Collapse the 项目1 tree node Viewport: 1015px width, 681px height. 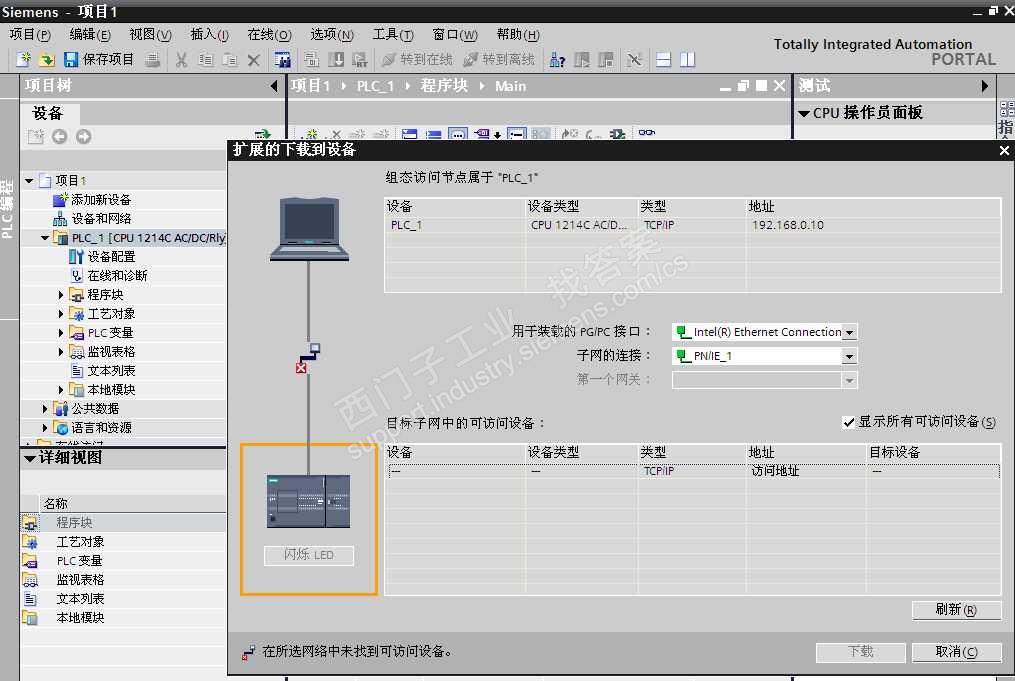tap(29, 181)
